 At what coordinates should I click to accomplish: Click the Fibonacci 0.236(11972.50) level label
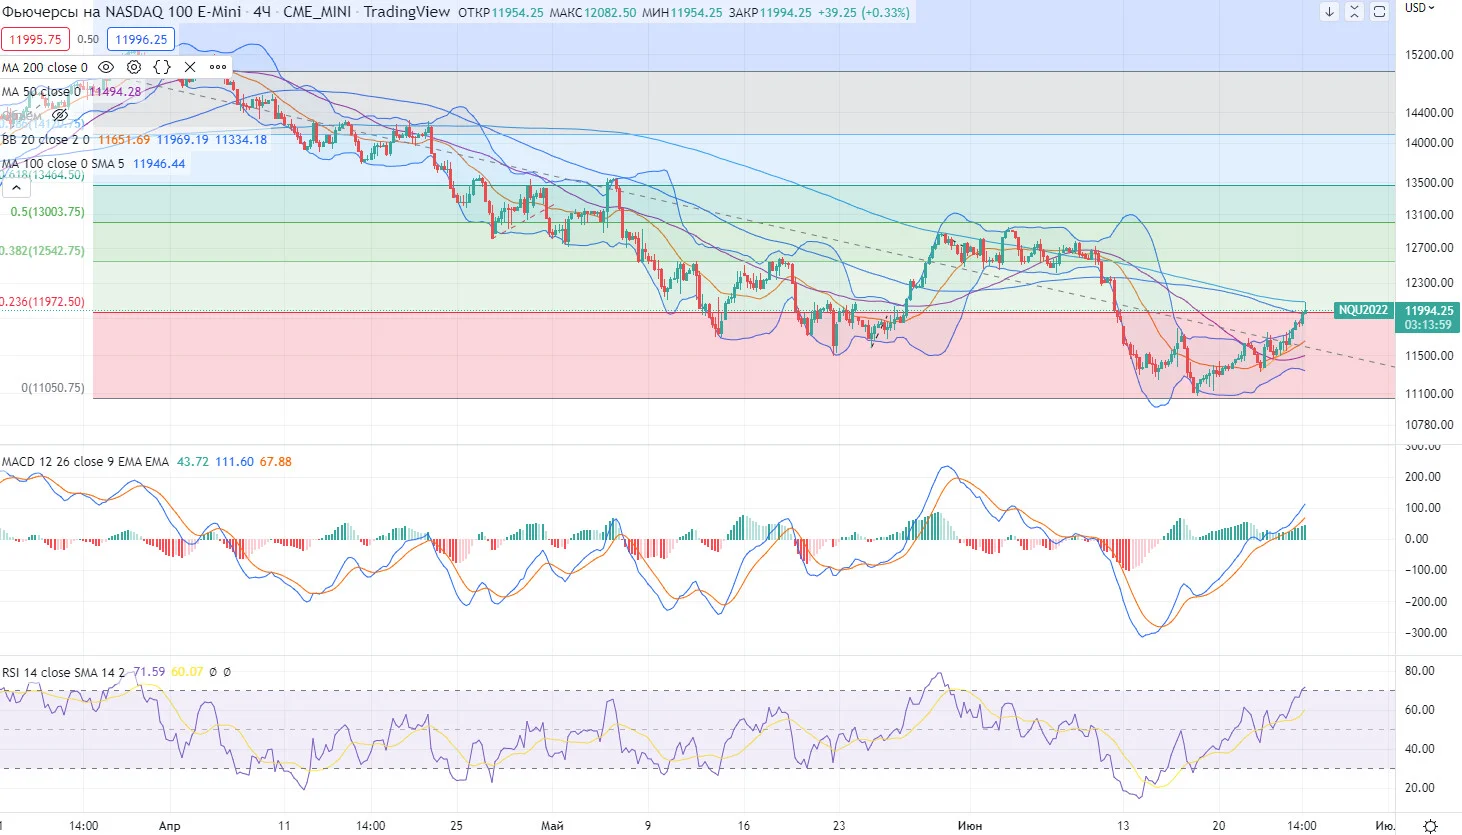pyautogui.click(x=43, y=302)
